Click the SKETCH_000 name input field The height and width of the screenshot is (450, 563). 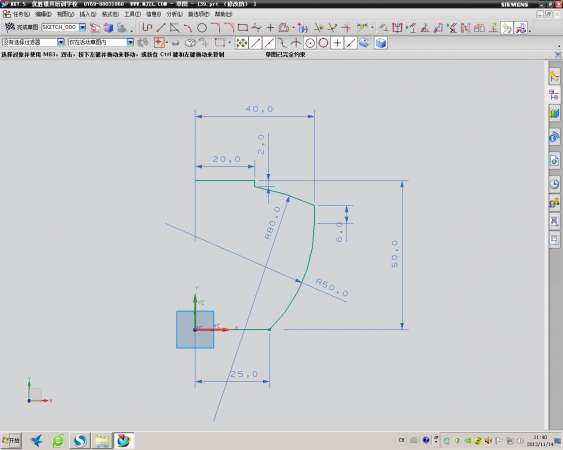(60, 27)
